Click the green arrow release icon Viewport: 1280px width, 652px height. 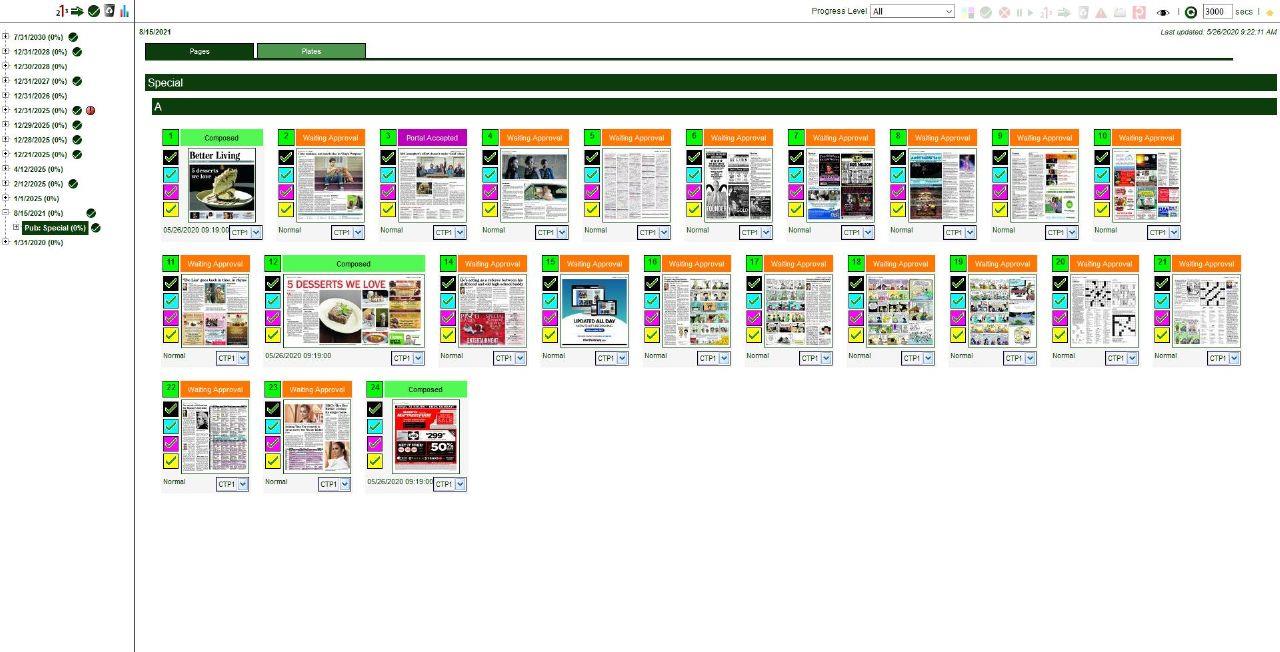tap(77, 11)
